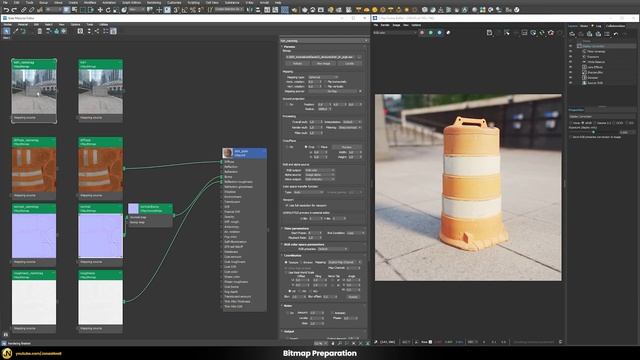Click the render teapot icon in frame buffer toolbar
The width and height of the screenshot is (640, 360).
click(x=551, y=33)
